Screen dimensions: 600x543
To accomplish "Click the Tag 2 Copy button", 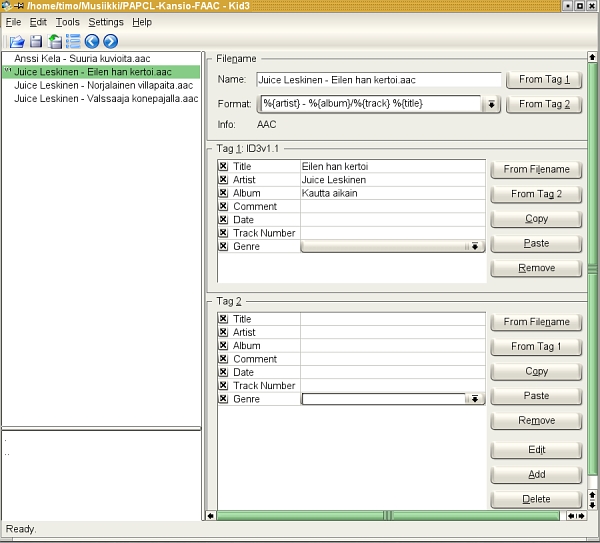I will [x=536, y=371].
